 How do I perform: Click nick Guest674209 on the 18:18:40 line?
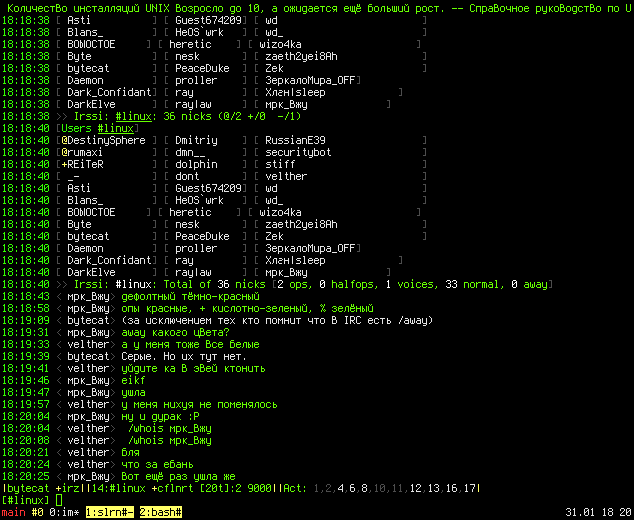pyautogui.click(x=208, y=188)
